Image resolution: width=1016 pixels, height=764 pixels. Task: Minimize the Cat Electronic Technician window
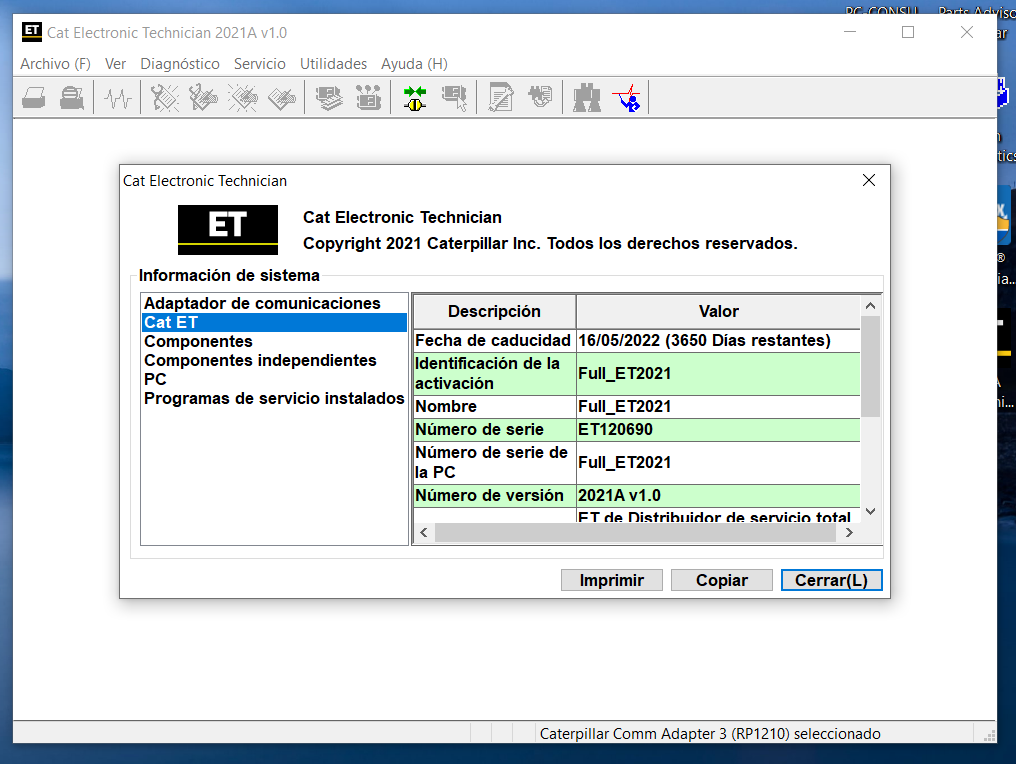point(850,32)
